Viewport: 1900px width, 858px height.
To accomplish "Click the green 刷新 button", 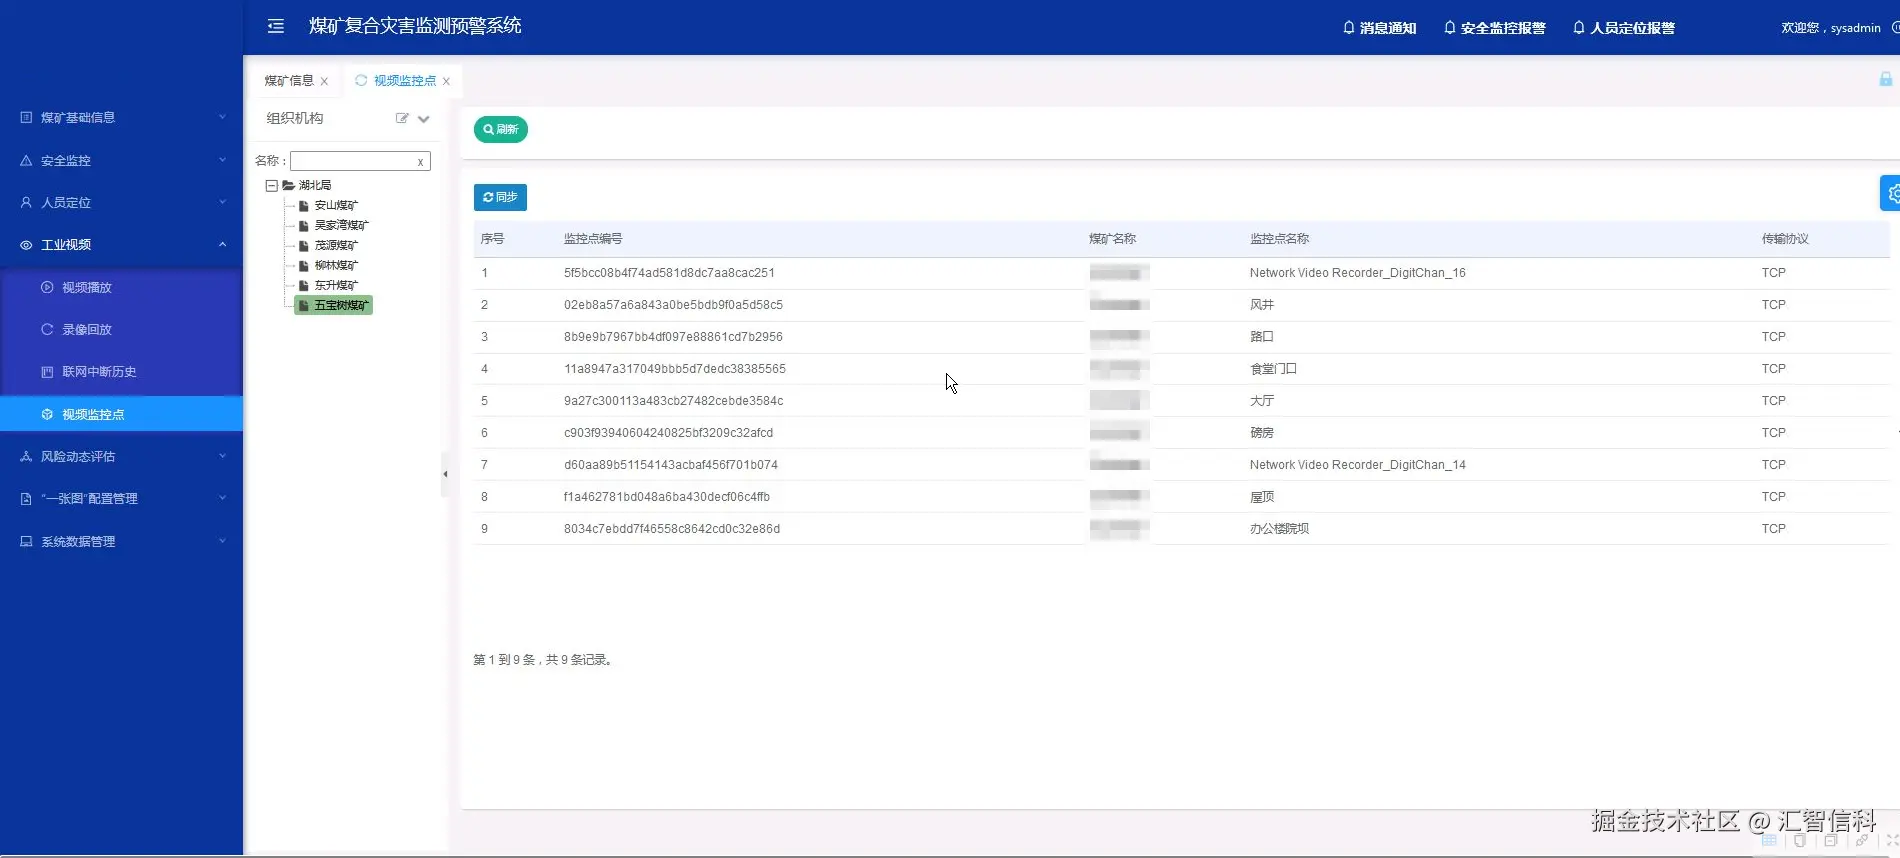I will point(501,129).
